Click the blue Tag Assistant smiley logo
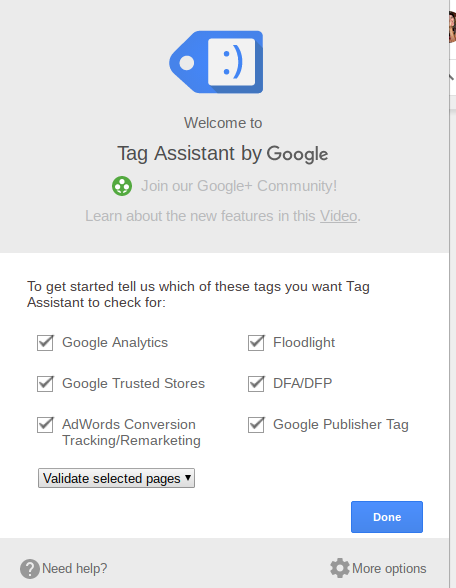The image size is (456, 588). (x=216, y=62)
